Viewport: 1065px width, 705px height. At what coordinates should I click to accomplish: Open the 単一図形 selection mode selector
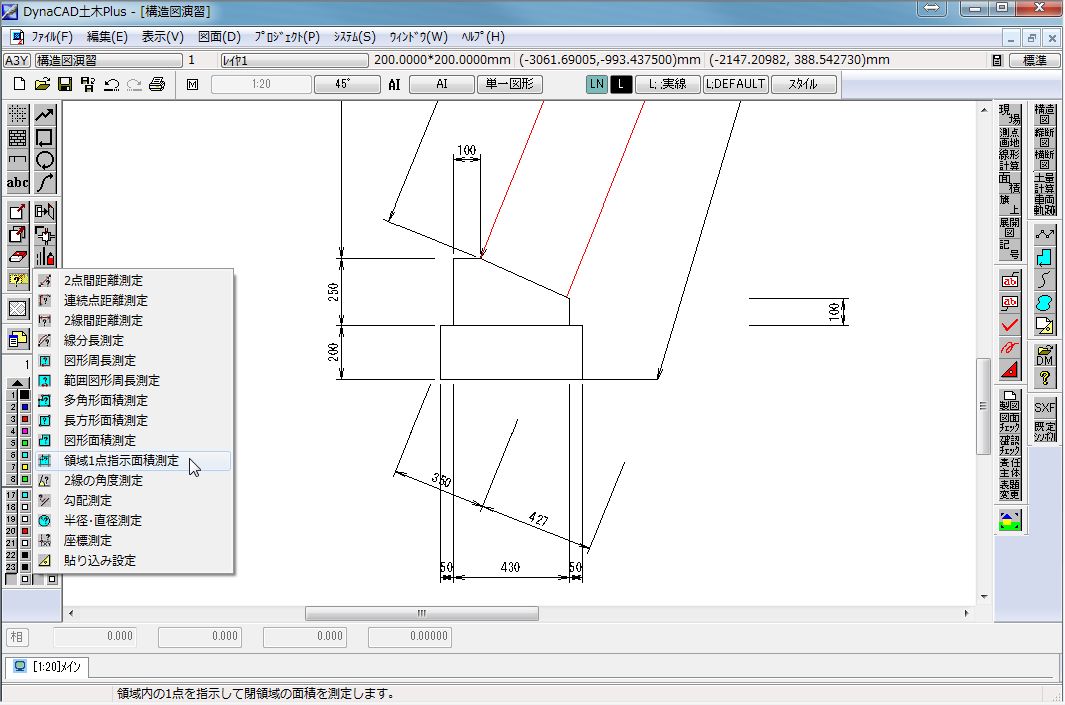tap(509, 84)
